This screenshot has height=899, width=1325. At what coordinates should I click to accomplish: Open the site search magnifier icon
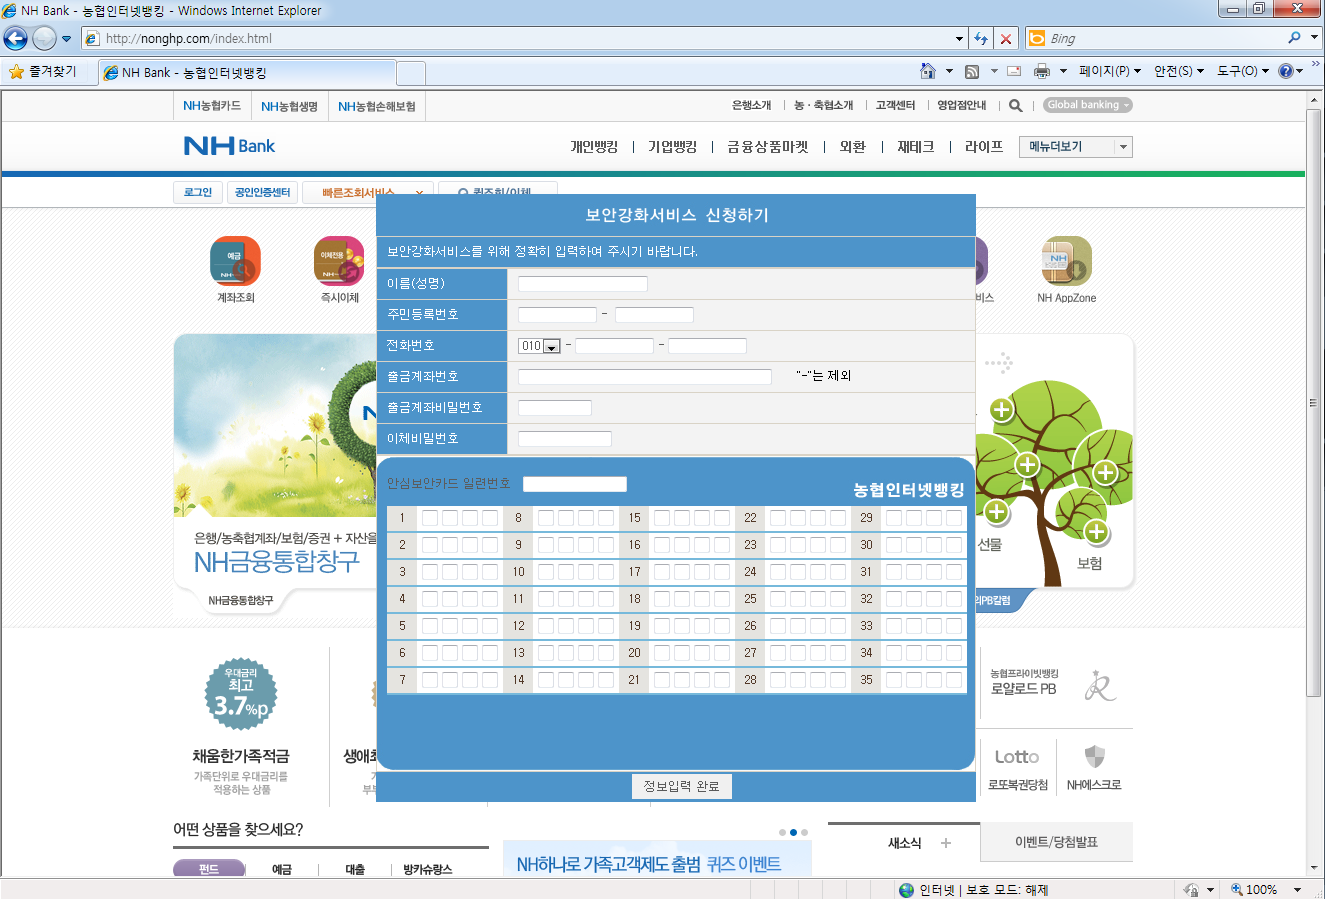(x=1014, y=104)
